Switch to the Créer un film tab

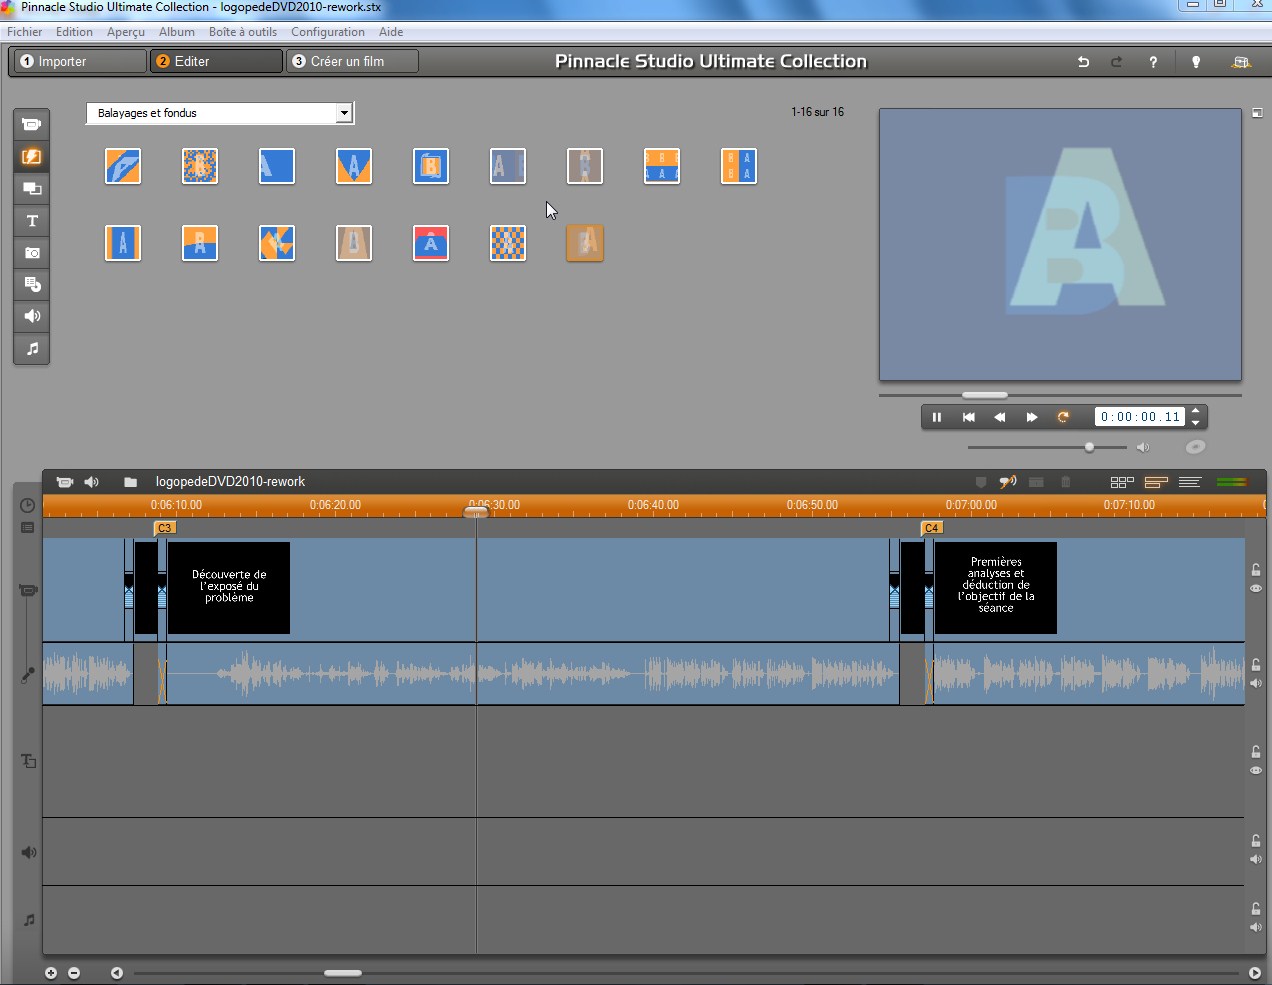pos(351,61)
